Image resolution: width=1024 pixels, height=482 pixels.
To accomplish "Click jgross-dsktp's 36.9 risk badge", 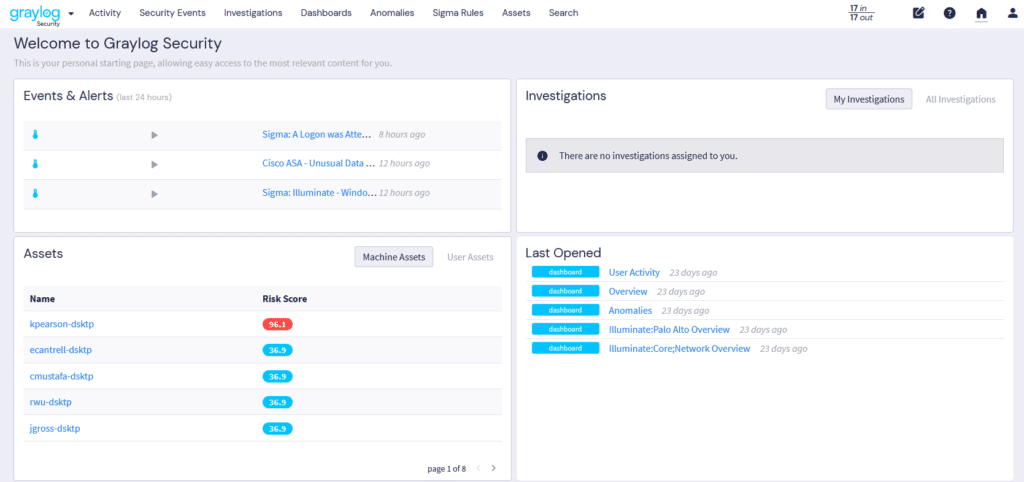I will [x=278, y=428].
